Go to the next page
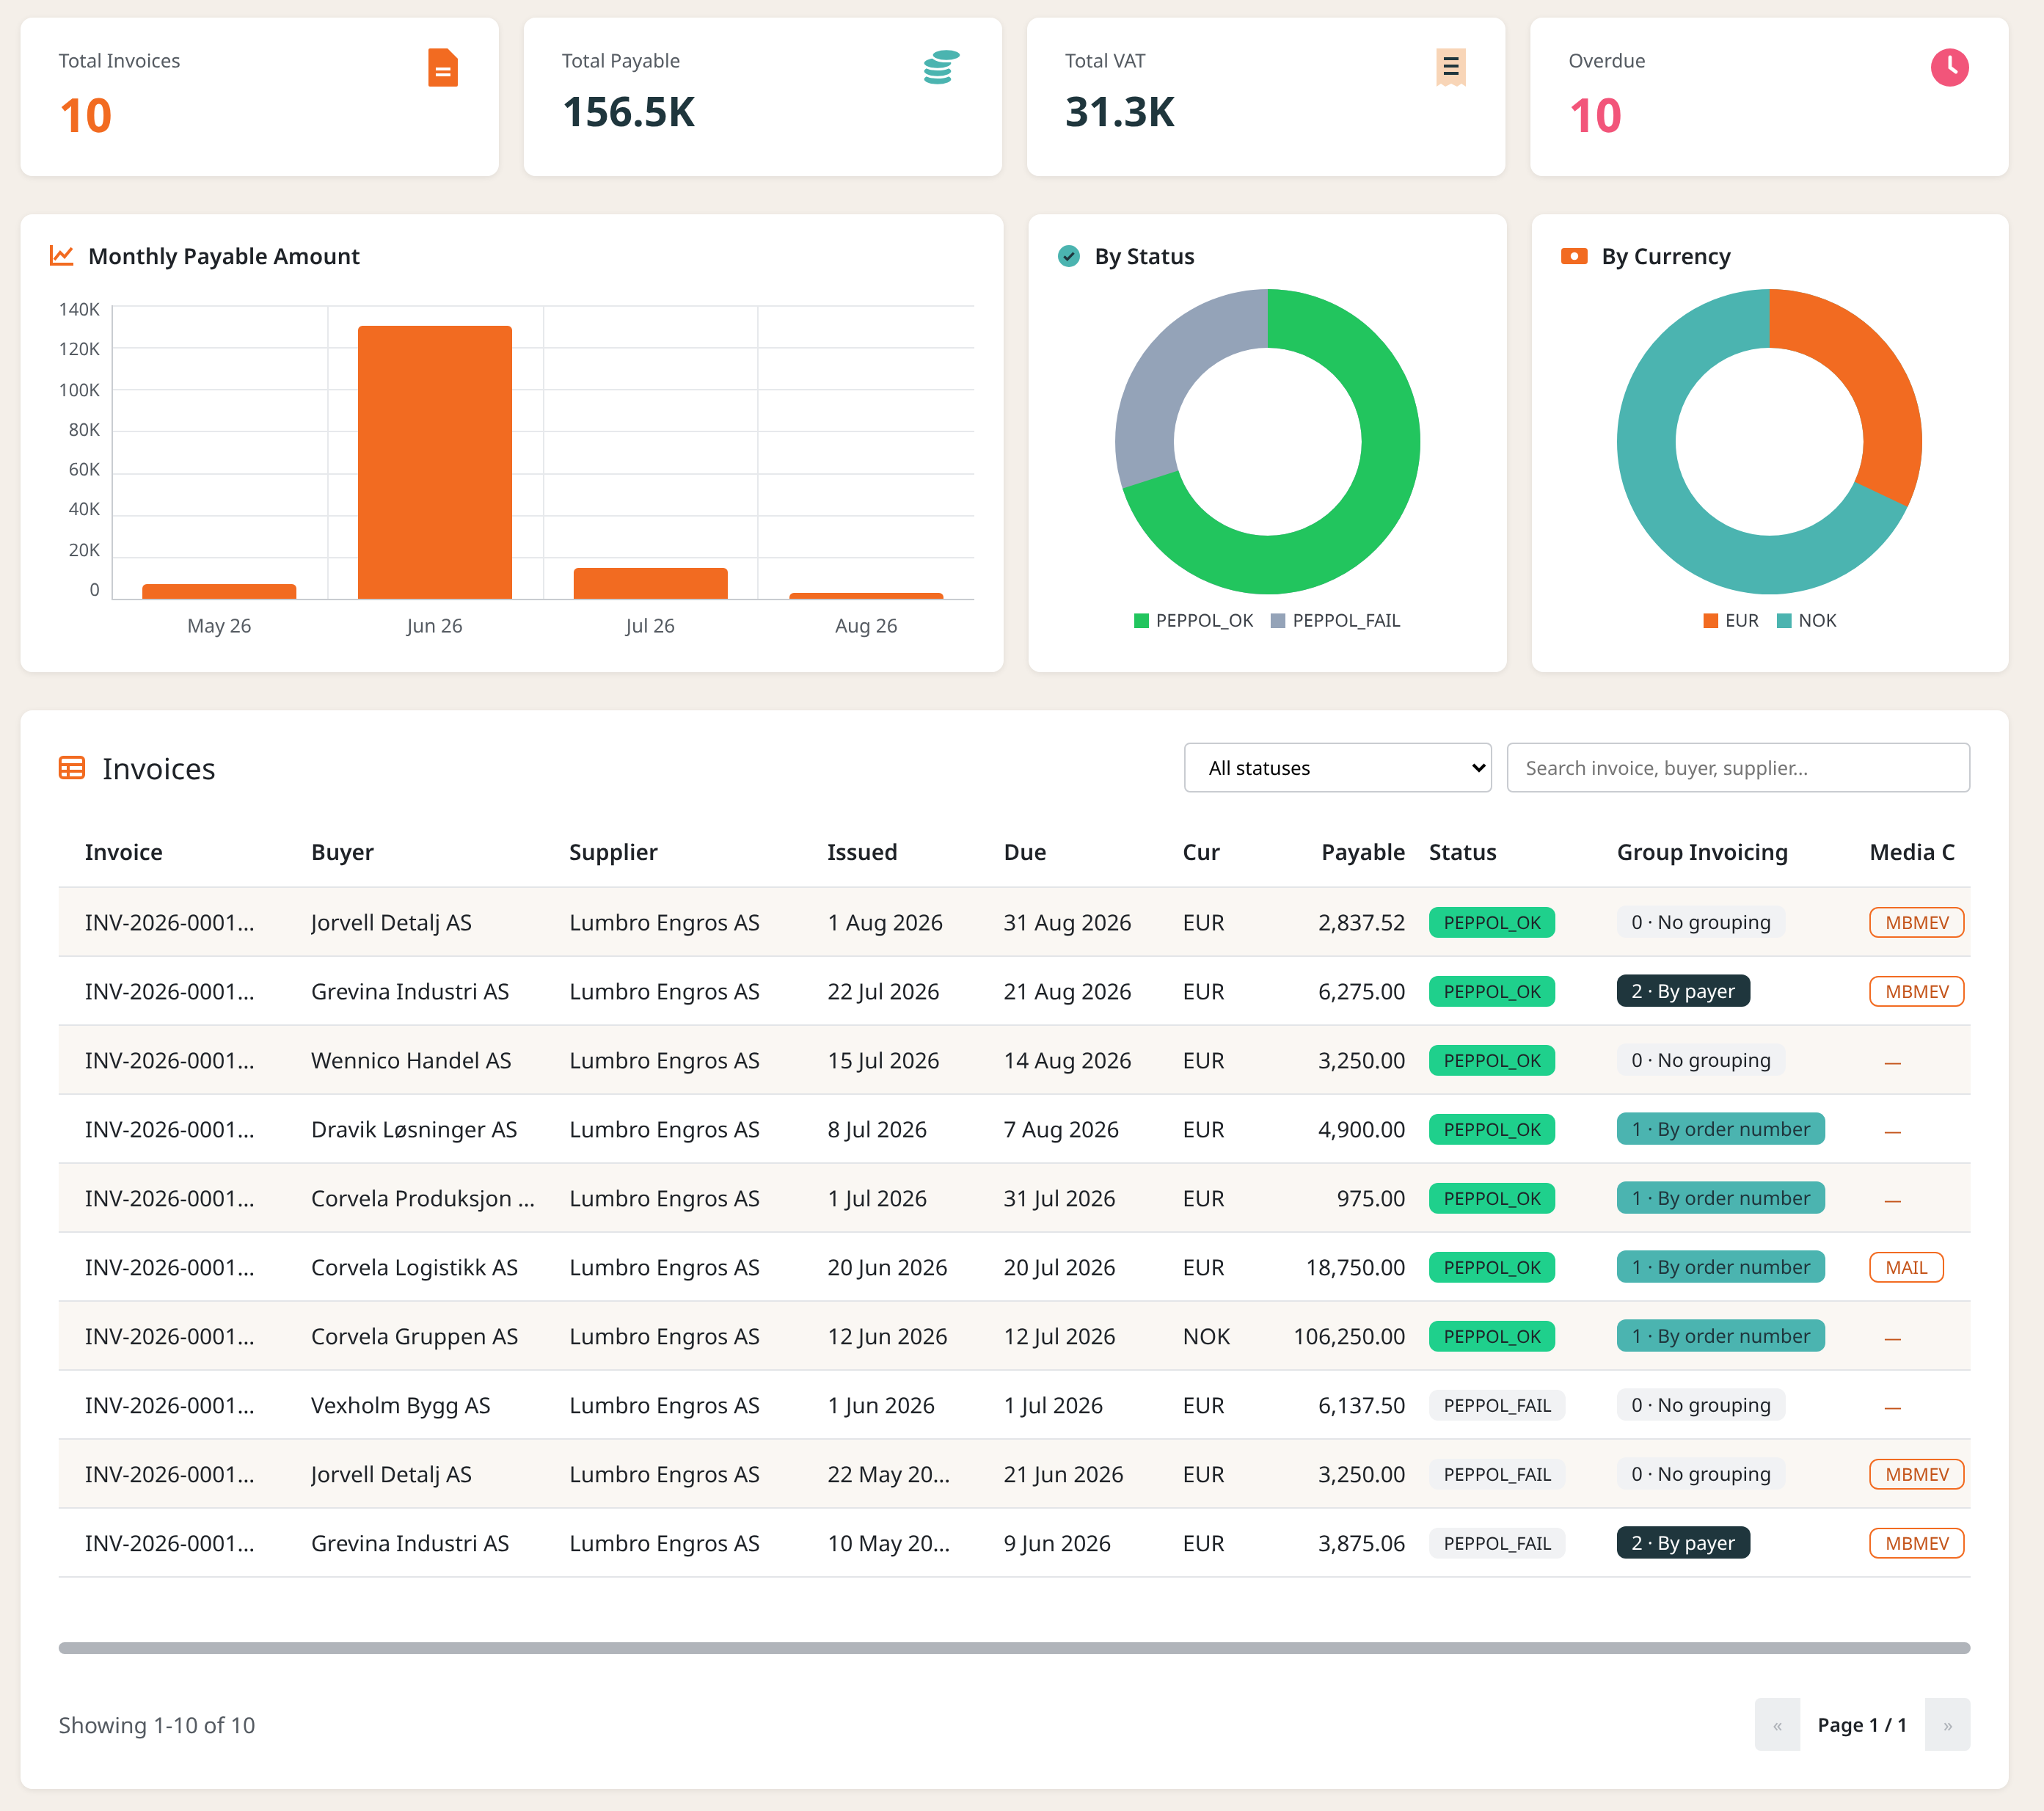Viewport: 2044px width, 1811px height. [1947, 1725]
